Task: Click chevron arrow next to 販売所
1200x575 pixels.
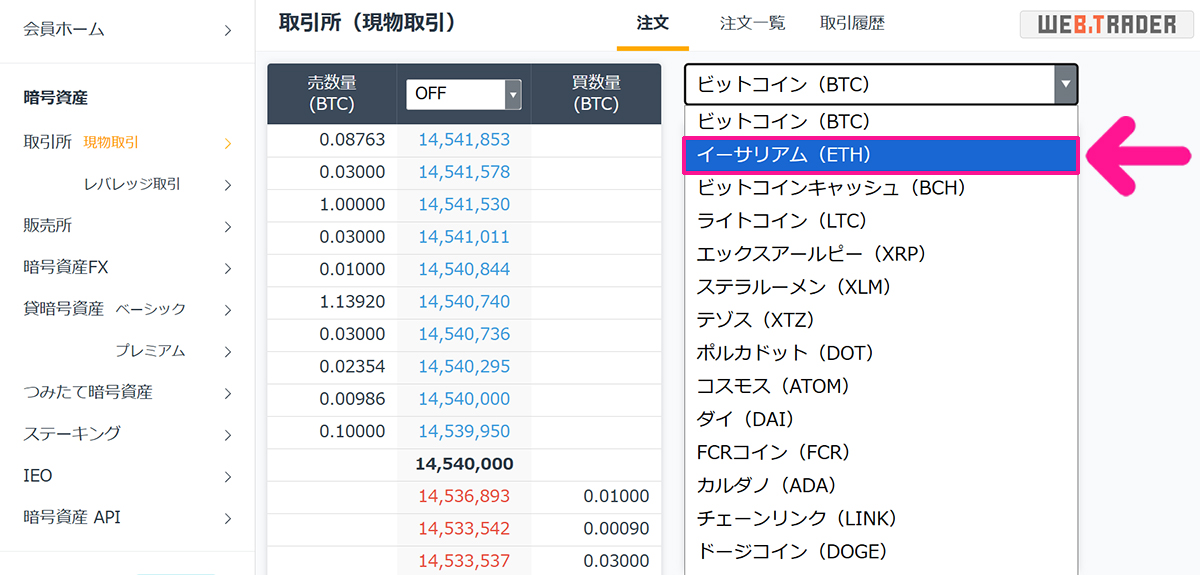Action: tap(228, 226)
